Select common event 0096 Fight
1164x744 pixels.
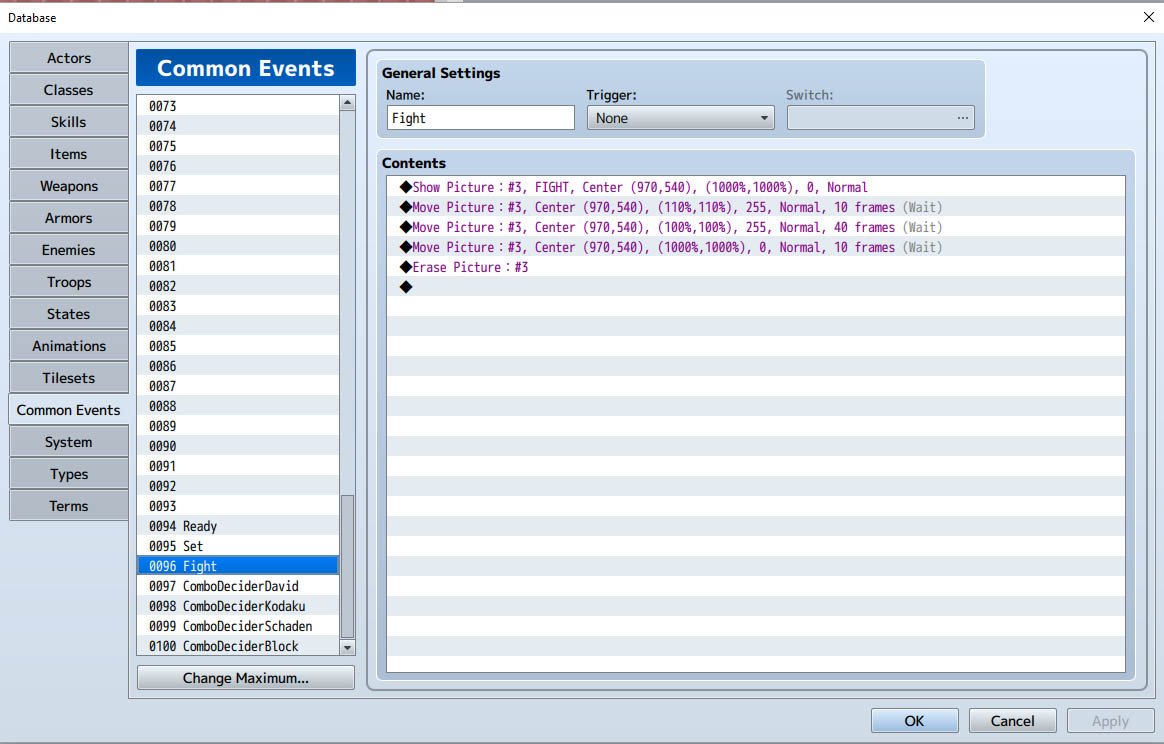click(x=238, y=566)
